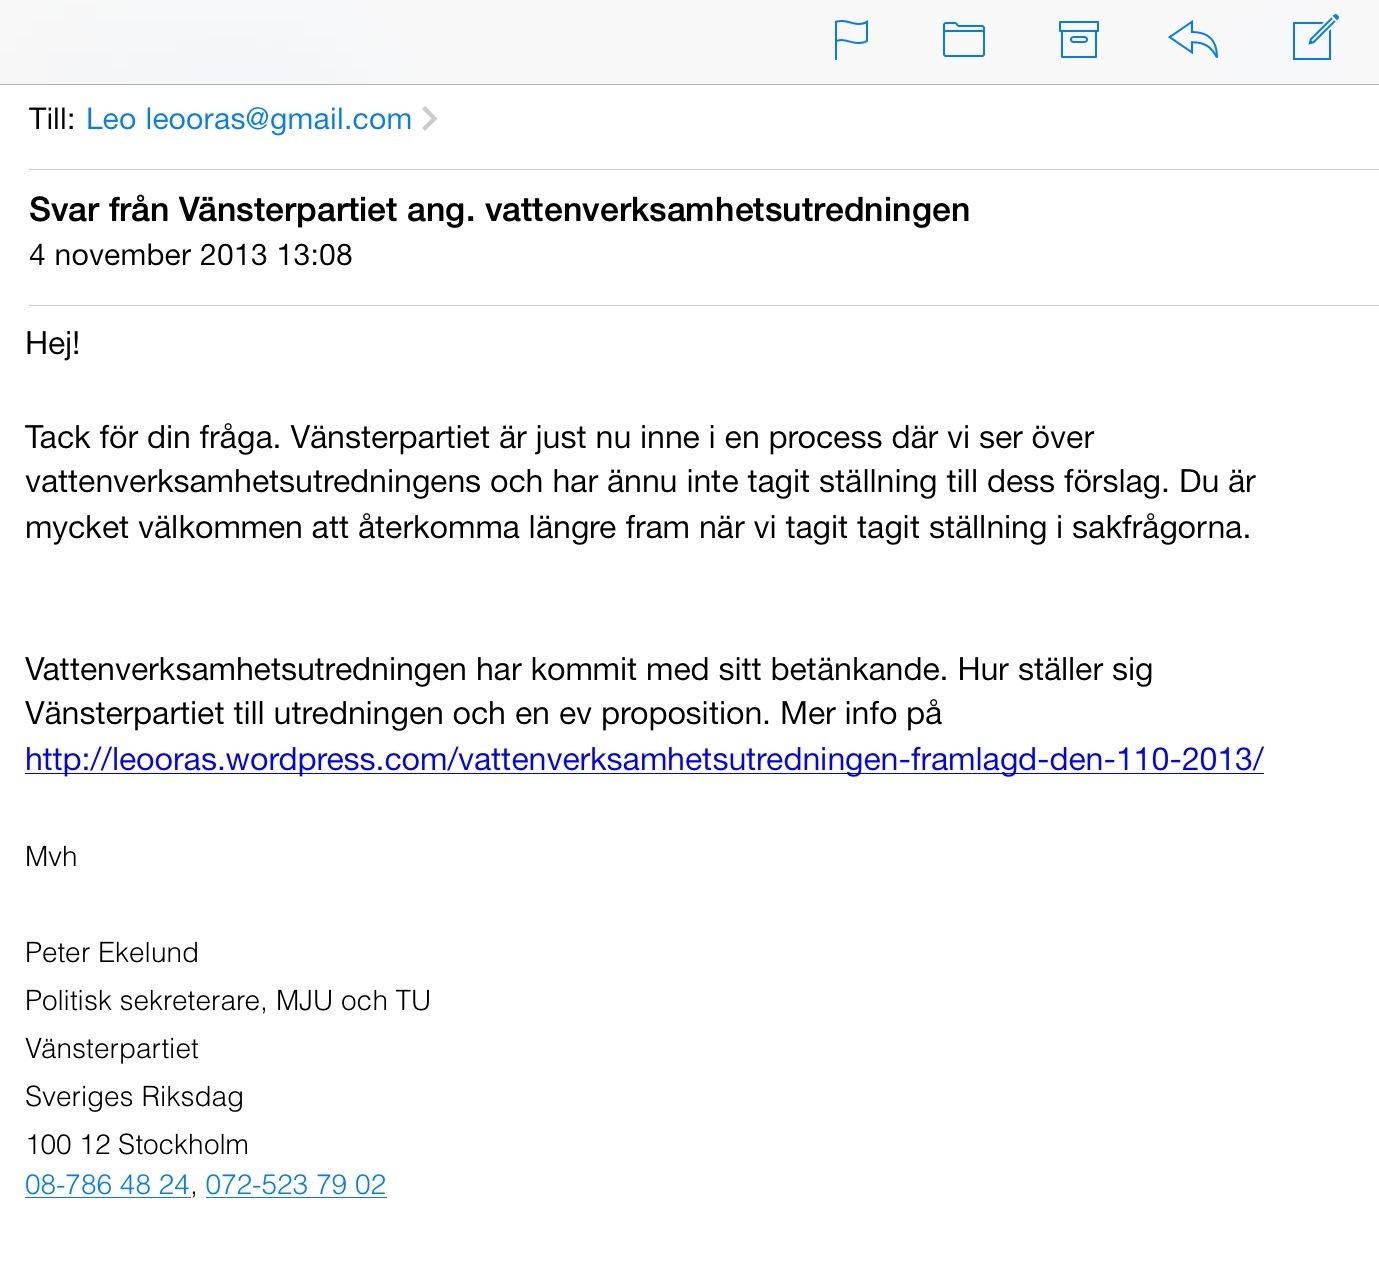The height and width of the screenshot is (1270, 1379).
Task: Tap the reply arrow icon
Action: tap(1193, 40)
